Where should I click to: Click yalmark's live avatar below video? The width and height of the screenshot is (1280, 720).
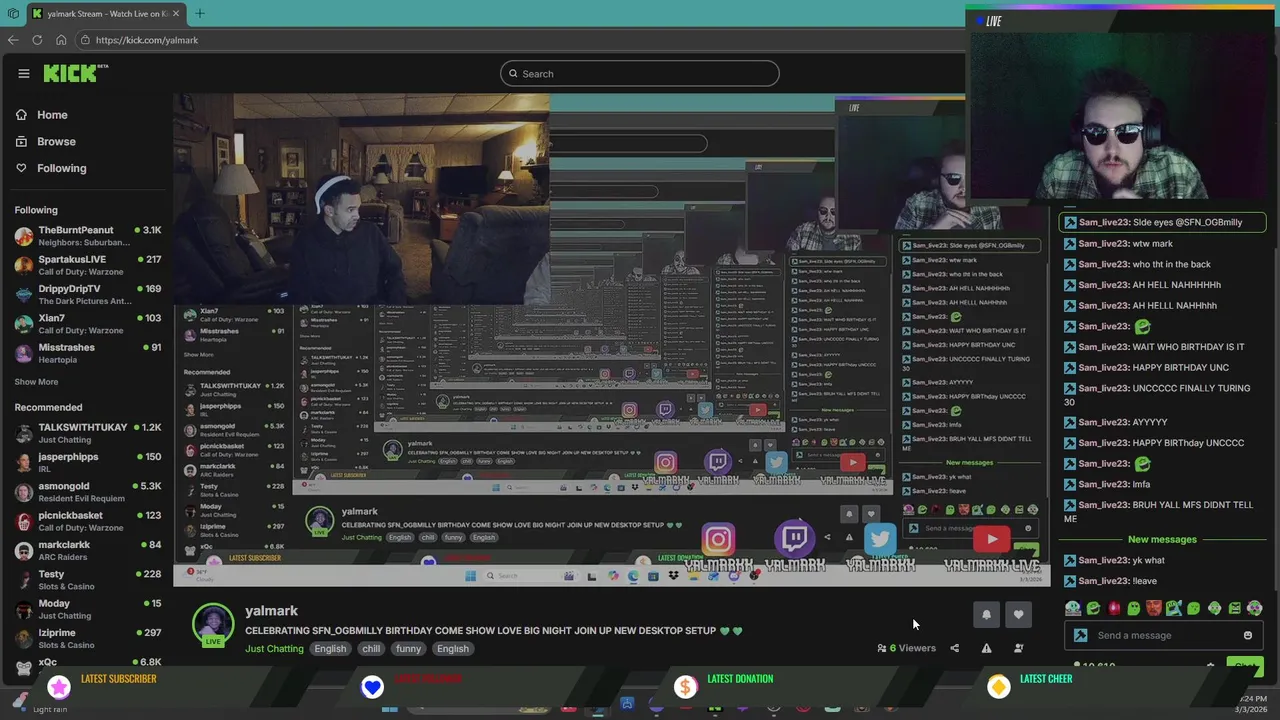[x=212, y=625]
